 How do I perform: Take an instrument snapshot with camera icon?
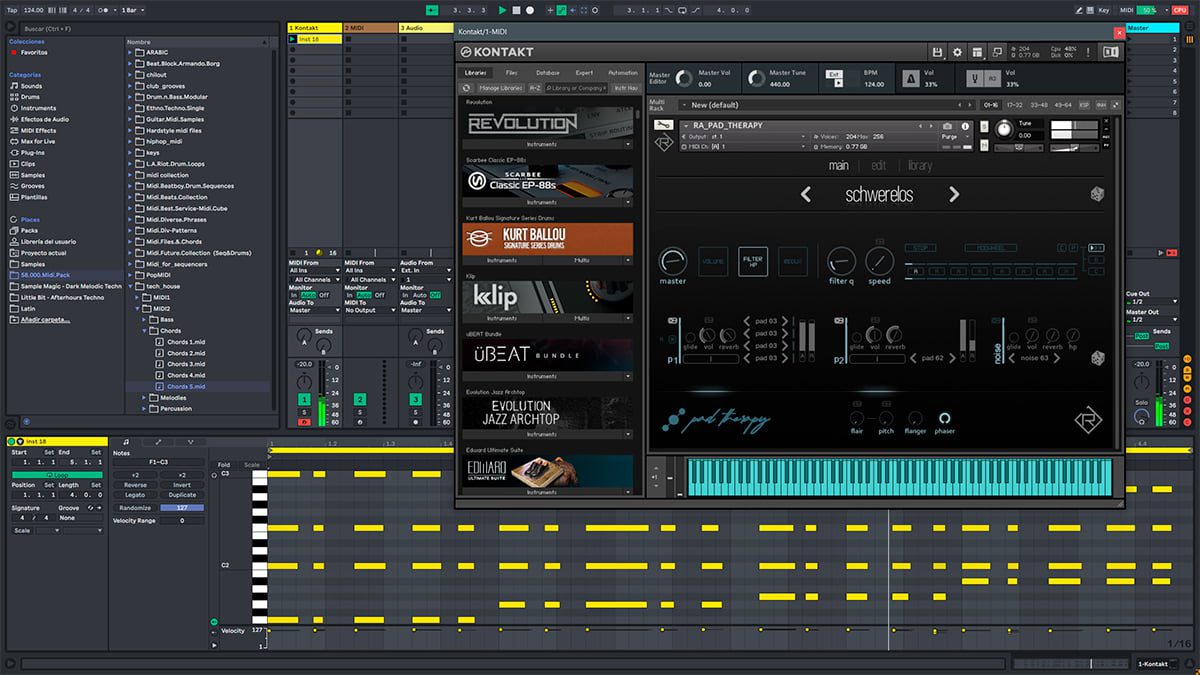[947, 126]
